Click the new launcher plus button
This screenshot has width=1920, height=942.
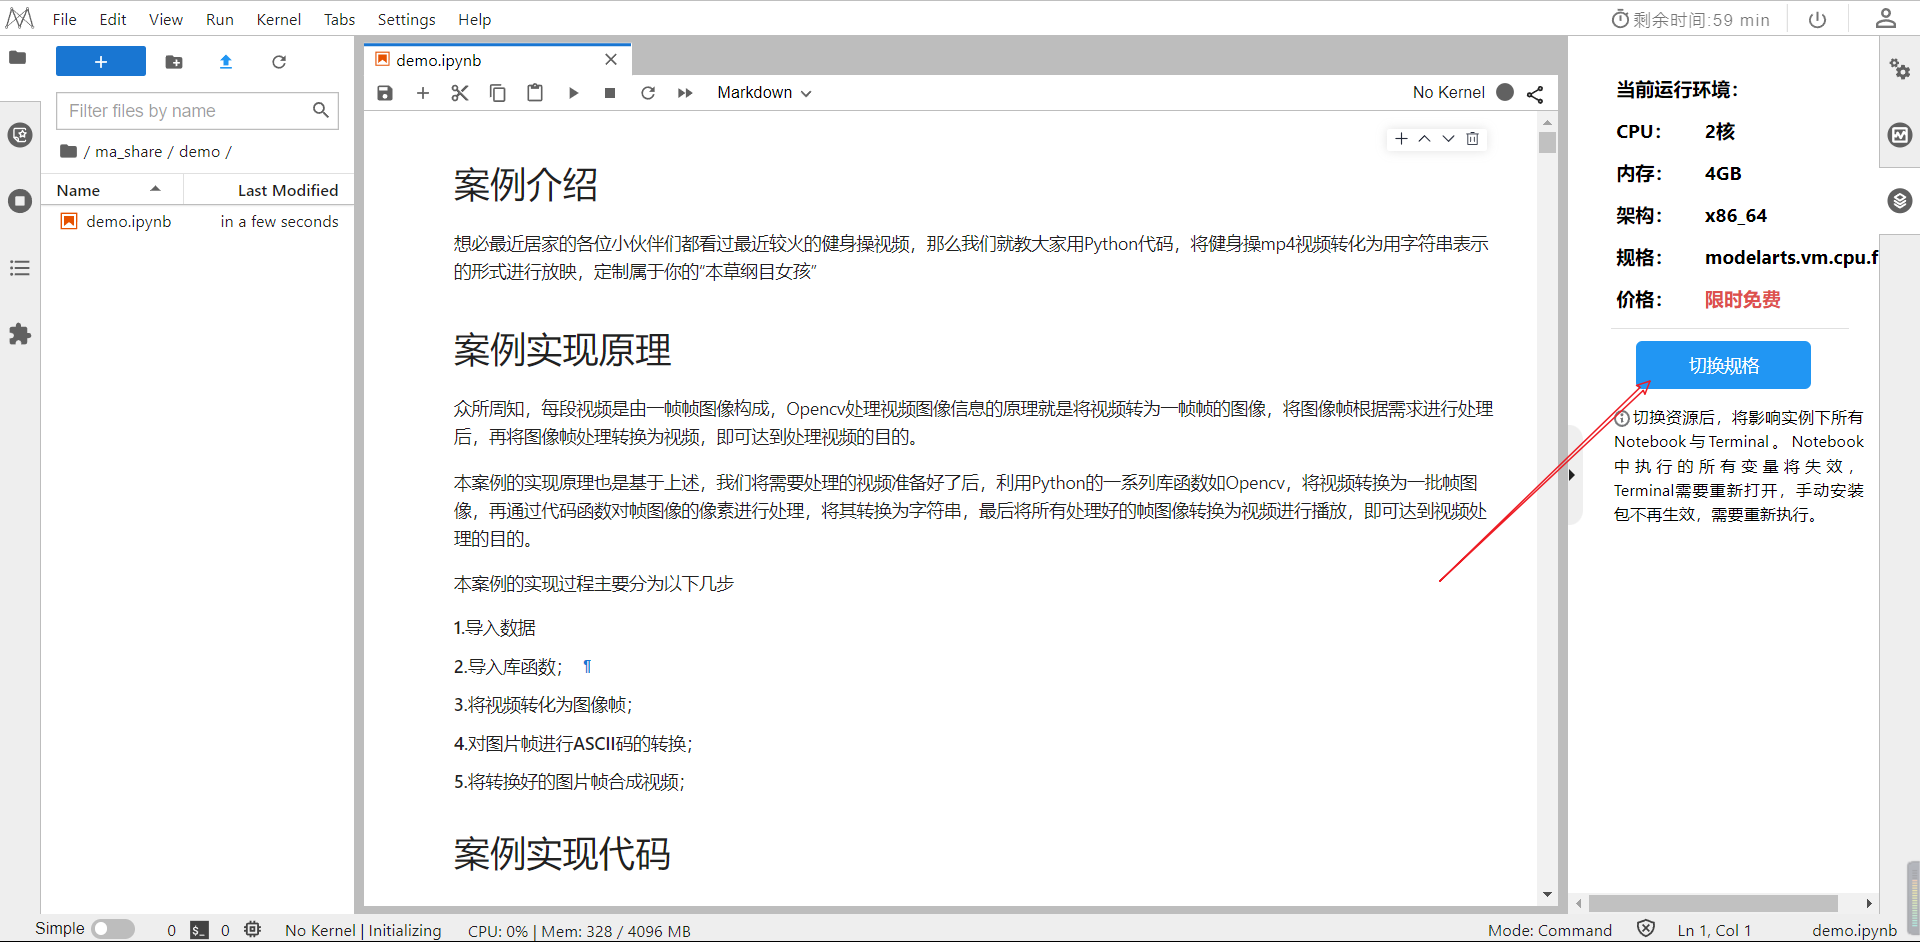pos(101,61)
